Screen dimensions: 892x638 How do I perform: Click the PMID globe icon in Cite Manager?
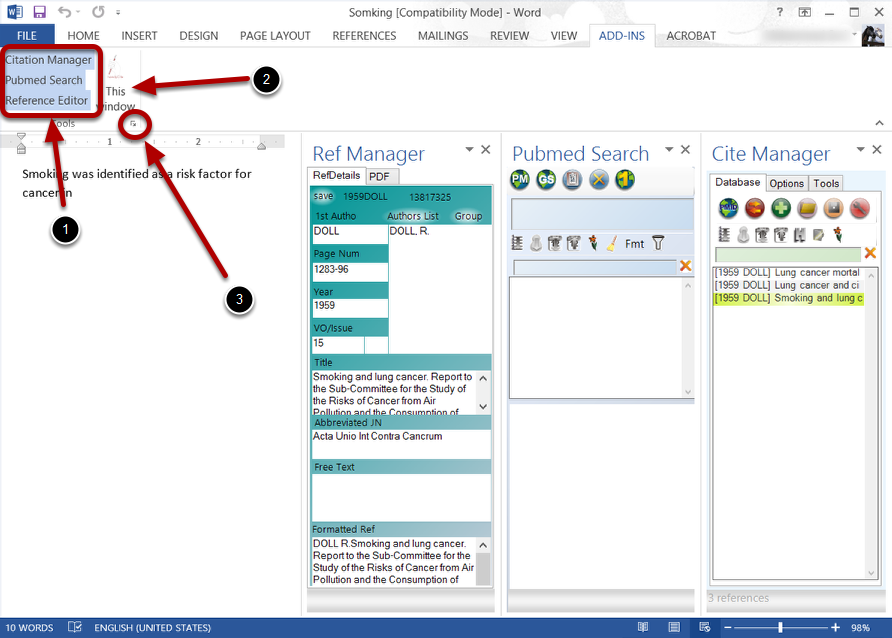tap(728, 209)
